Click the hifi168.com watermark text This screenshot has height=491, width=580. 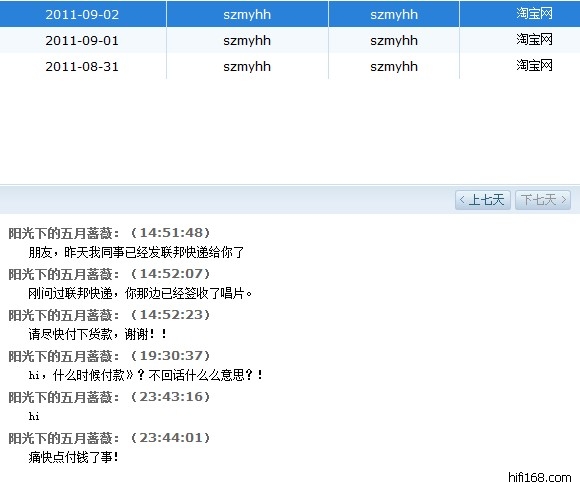540,478
